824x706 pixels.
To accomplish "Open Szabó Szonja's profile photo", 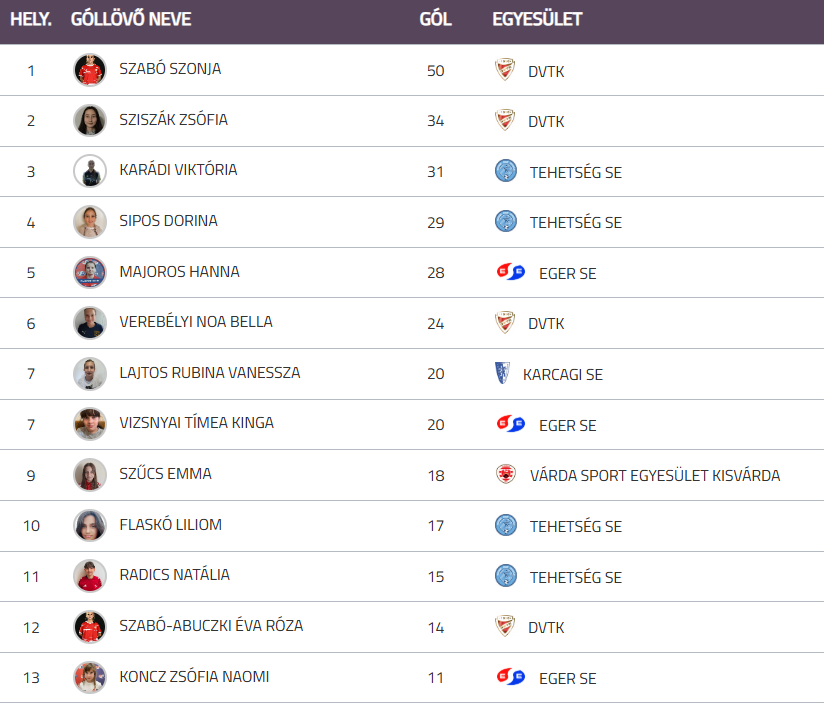I will coord(90,70).
